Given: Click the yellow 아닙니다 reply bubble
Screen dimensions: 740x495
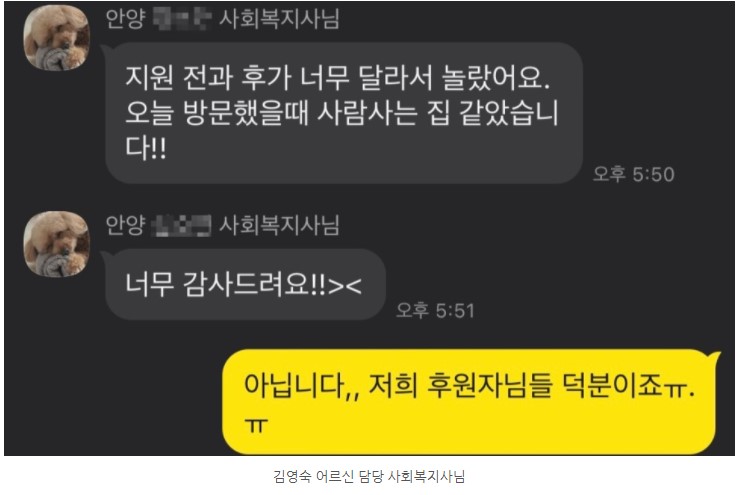Looking at the screenshot, I should tap(471, 402).
